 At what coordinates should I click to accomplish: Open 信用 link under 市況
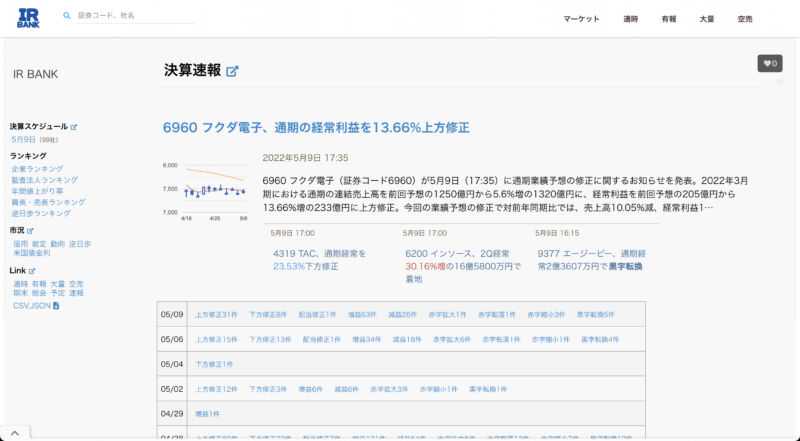click(x=20, y=244)
